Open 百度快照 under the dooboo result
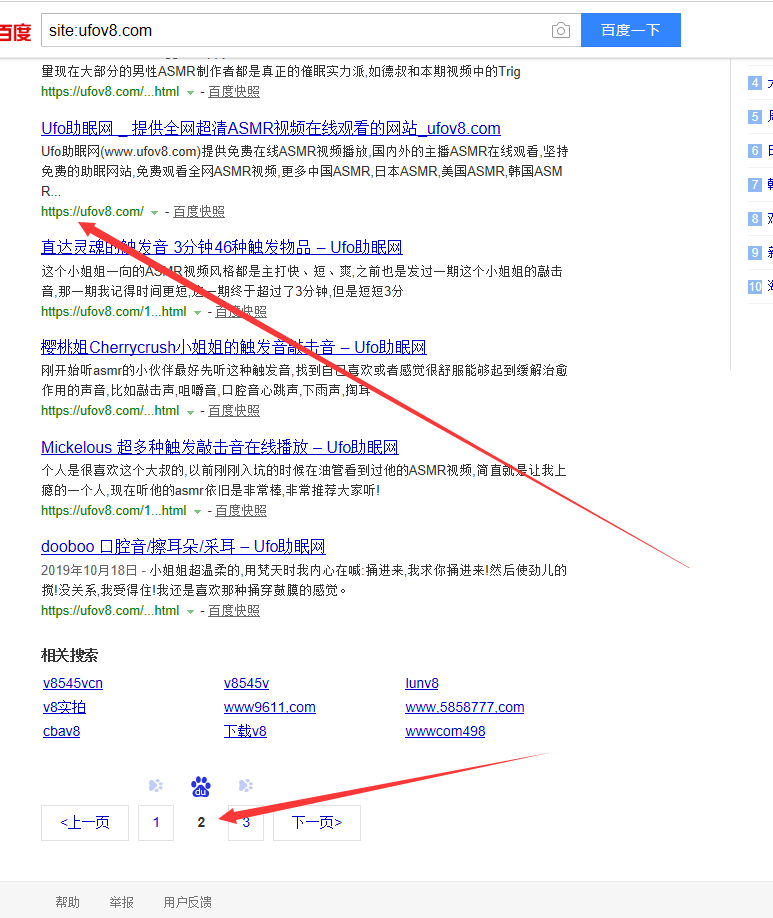This screenshot has height=918, width=773. tap(234, 611)
